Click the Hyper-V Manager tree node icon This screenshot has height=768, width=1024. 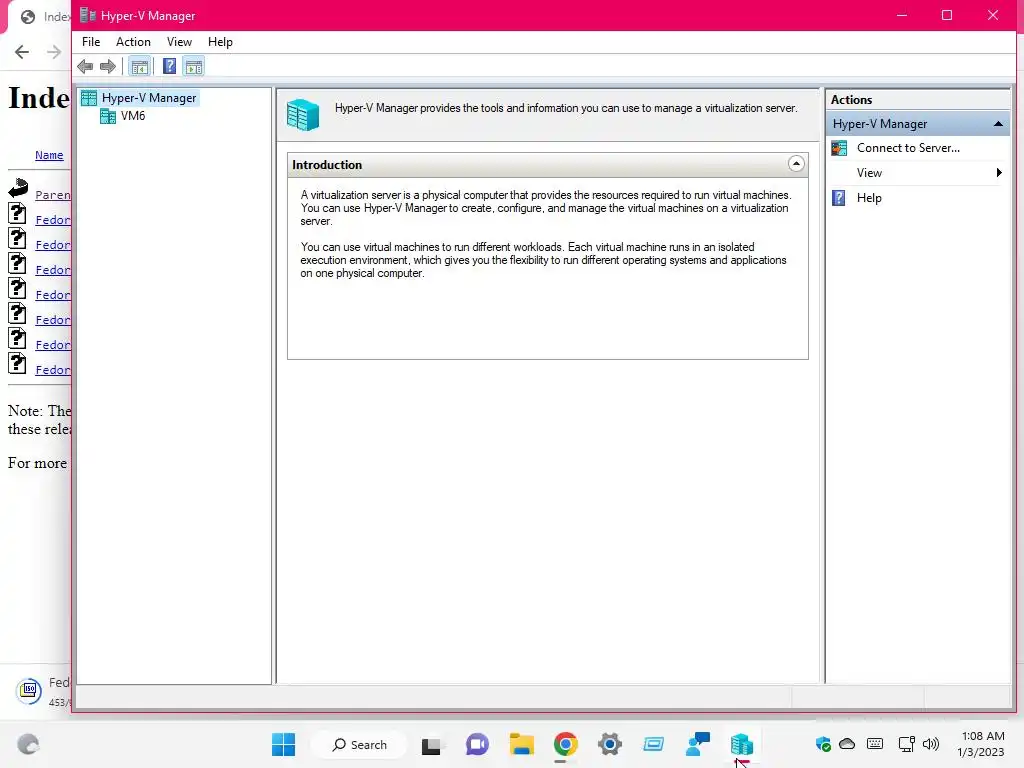point(89,98)
